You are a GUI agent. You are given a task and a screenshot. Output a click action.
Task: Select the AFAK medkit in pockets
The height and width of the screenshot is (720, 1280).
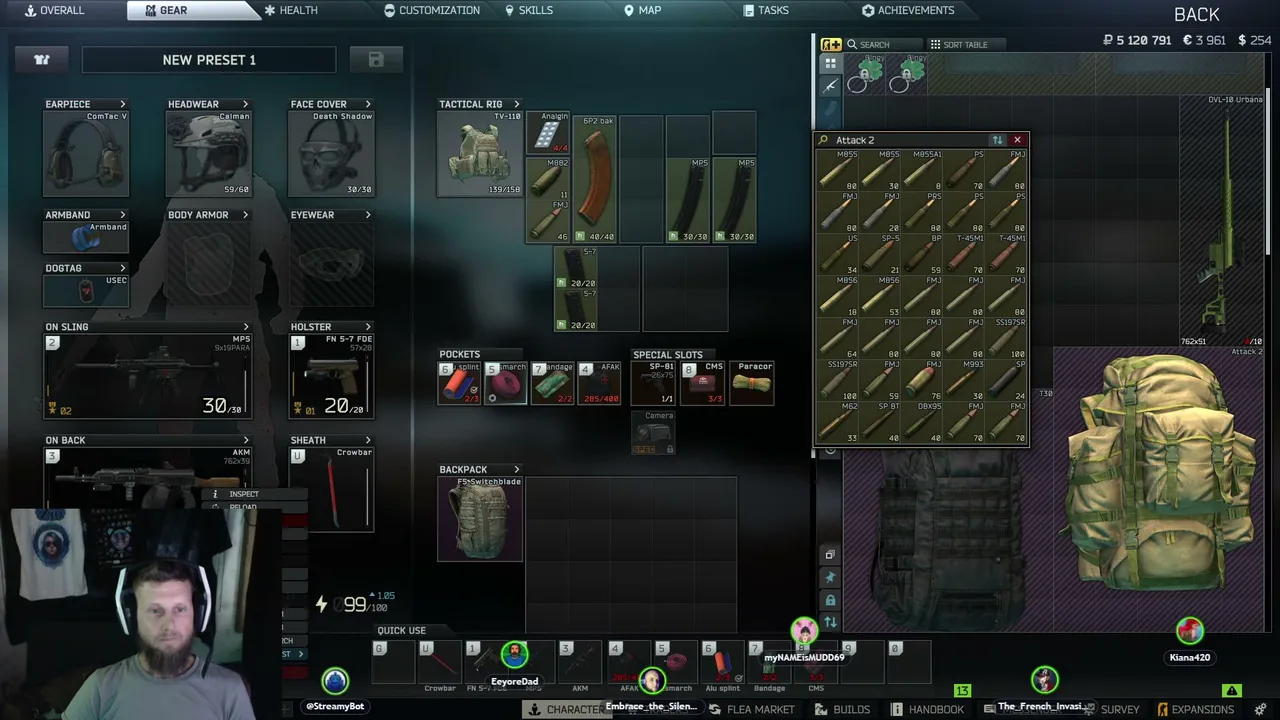click(x=599, y=383)
